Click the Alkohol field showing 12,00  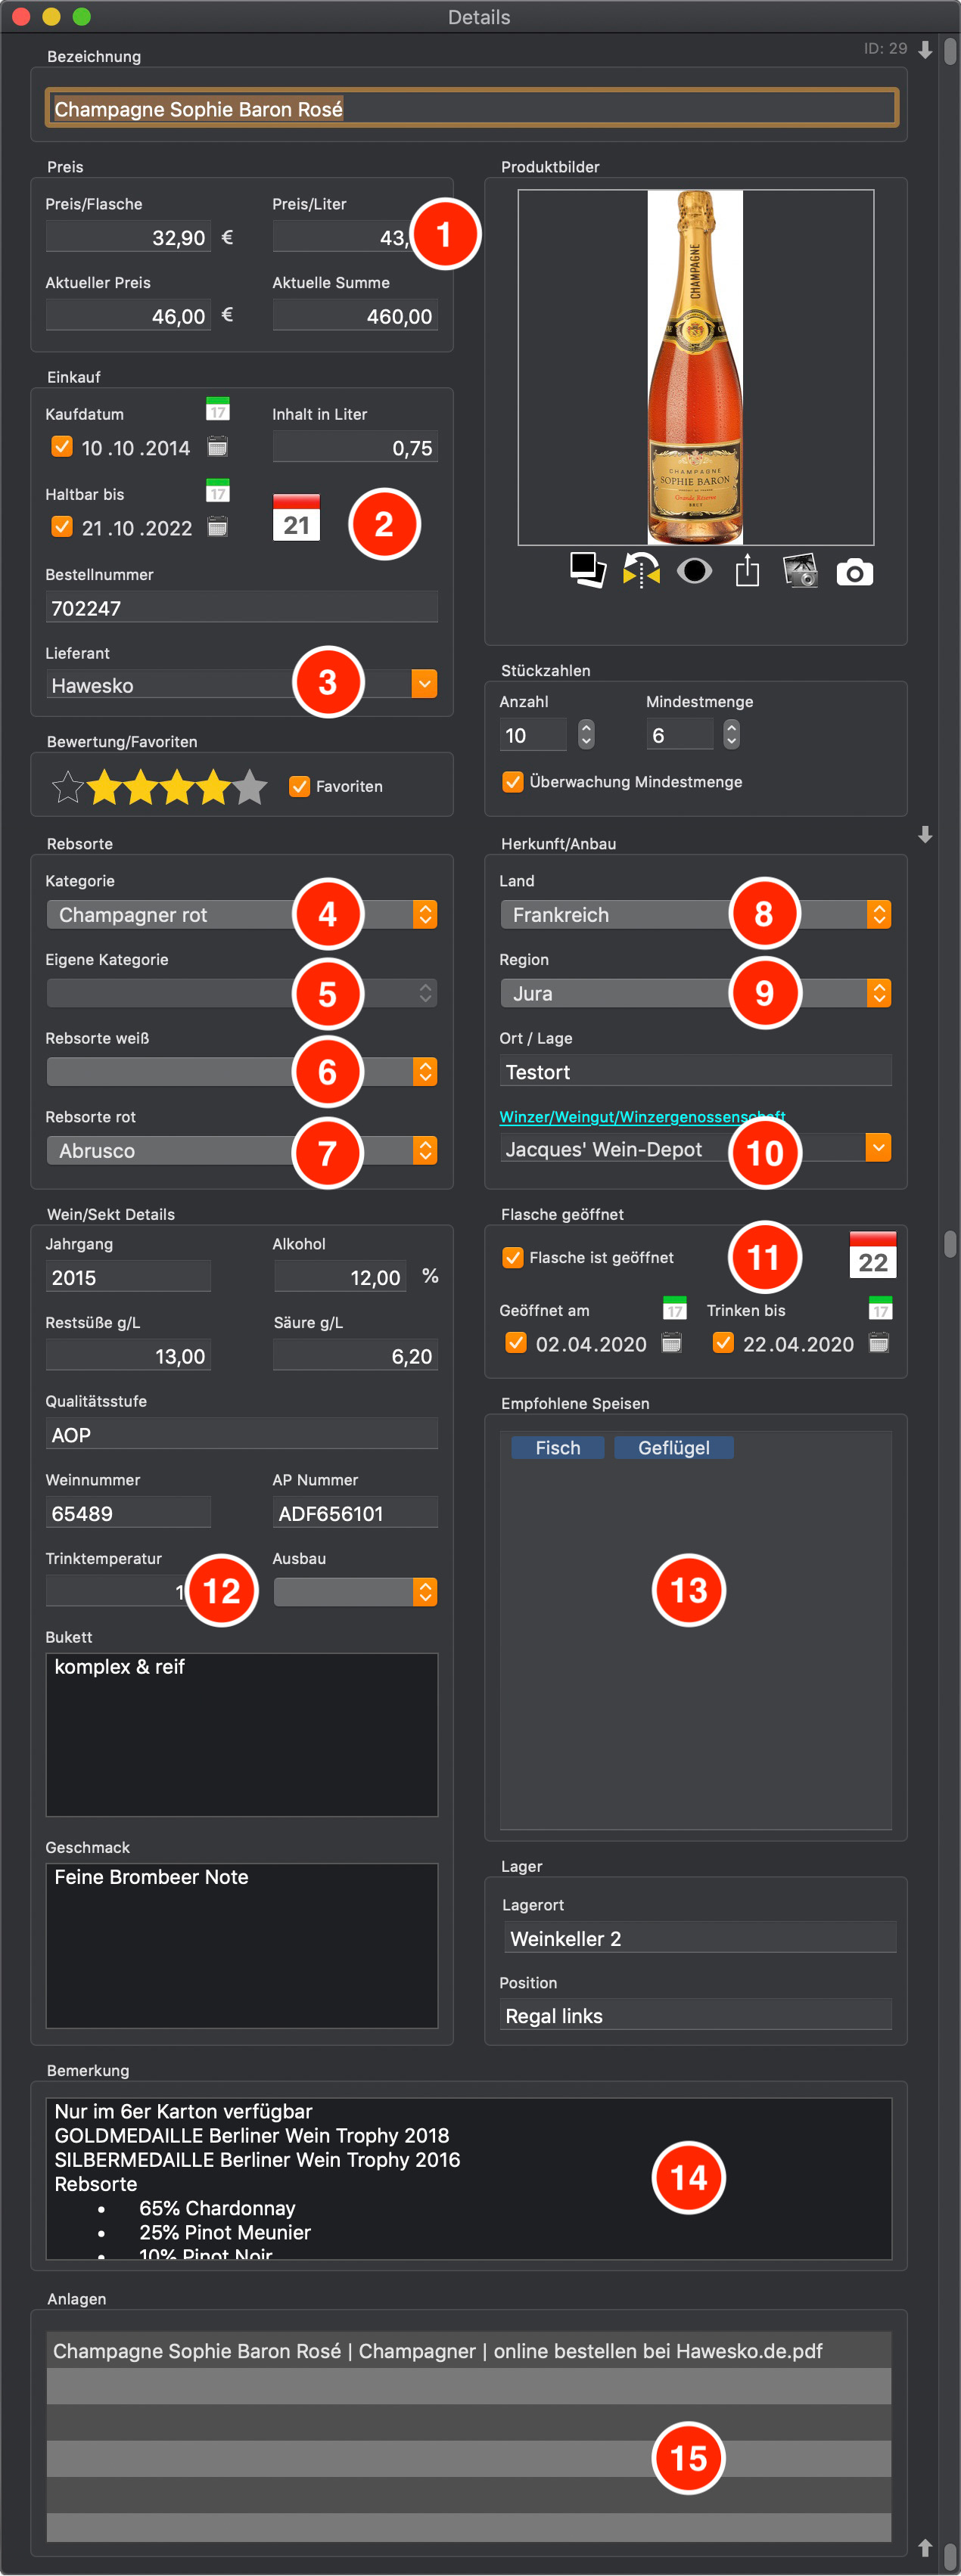[340, 1276]
